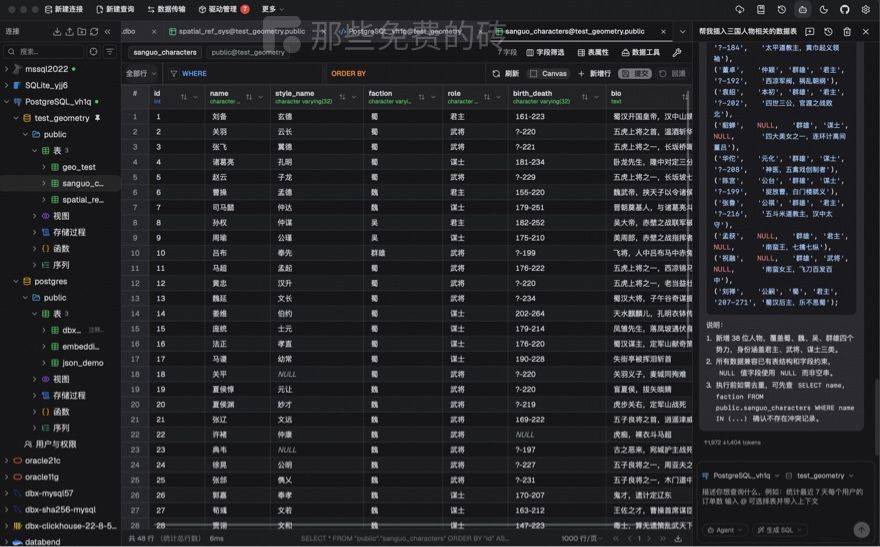Open 字段筛选 field filter
This screenshot has width=880, height=547.
click(545, 52)
